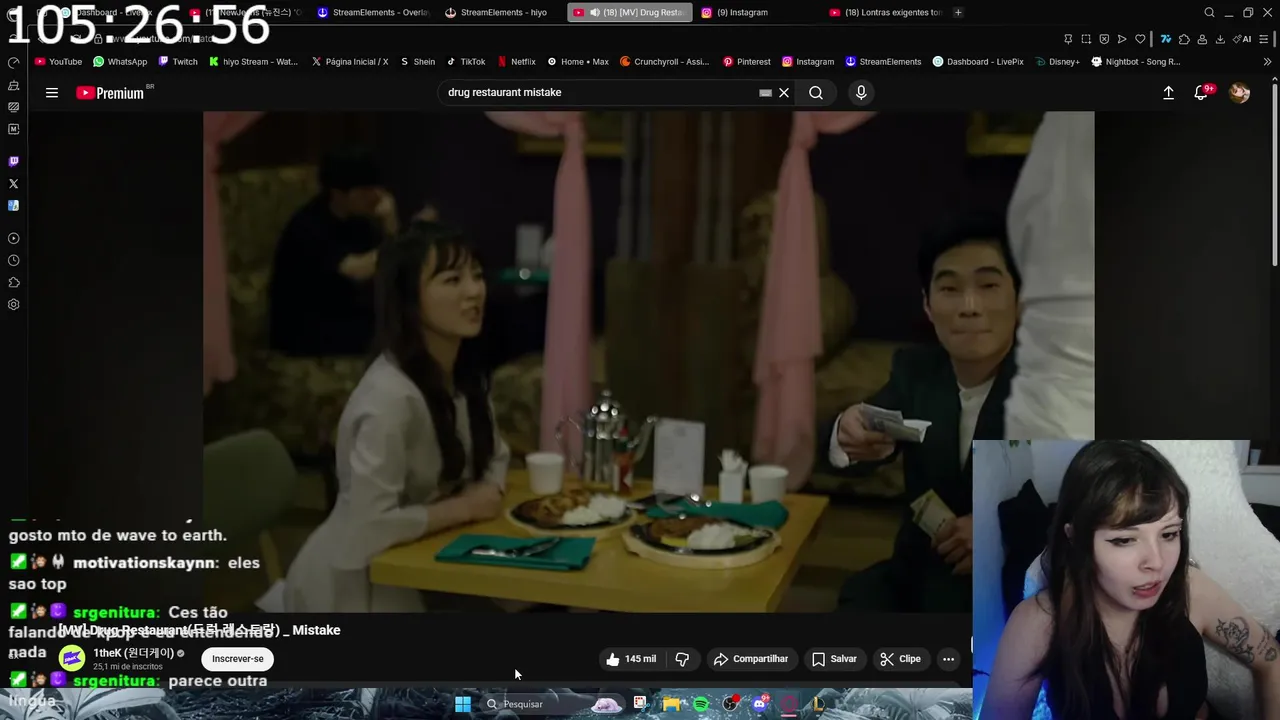
Task: Open X icon in browser sidebar
Action: pos(13,184)
